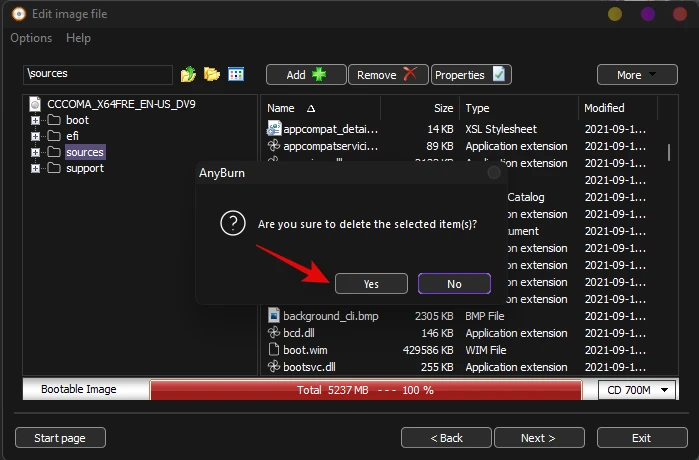Select the boot.wim file icon

[x=274, y=349]
